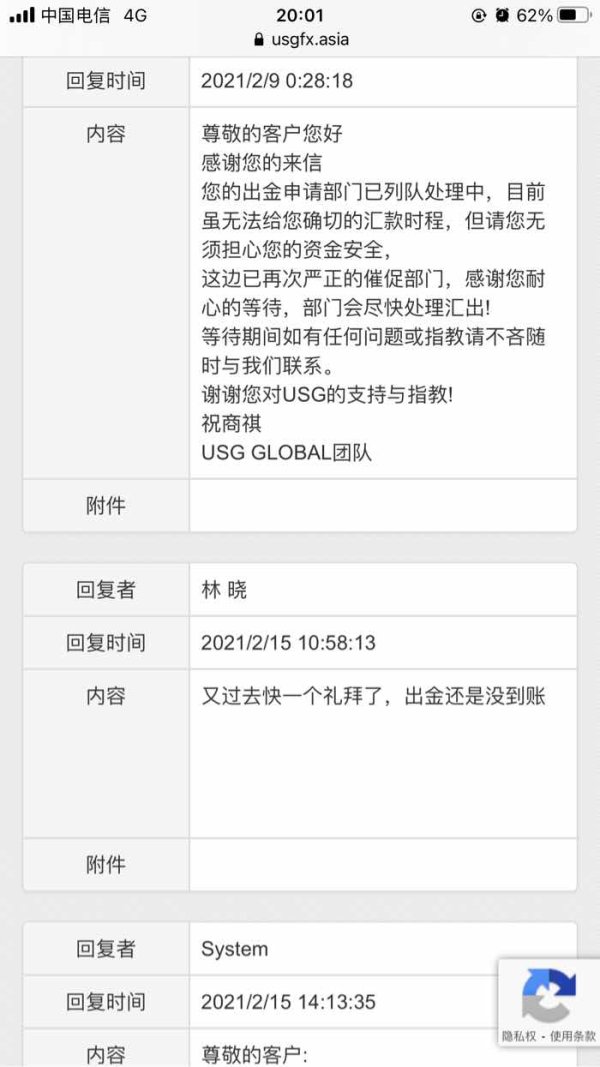
Task: Tap the alarm clock status icon
Action: [502, 15]
